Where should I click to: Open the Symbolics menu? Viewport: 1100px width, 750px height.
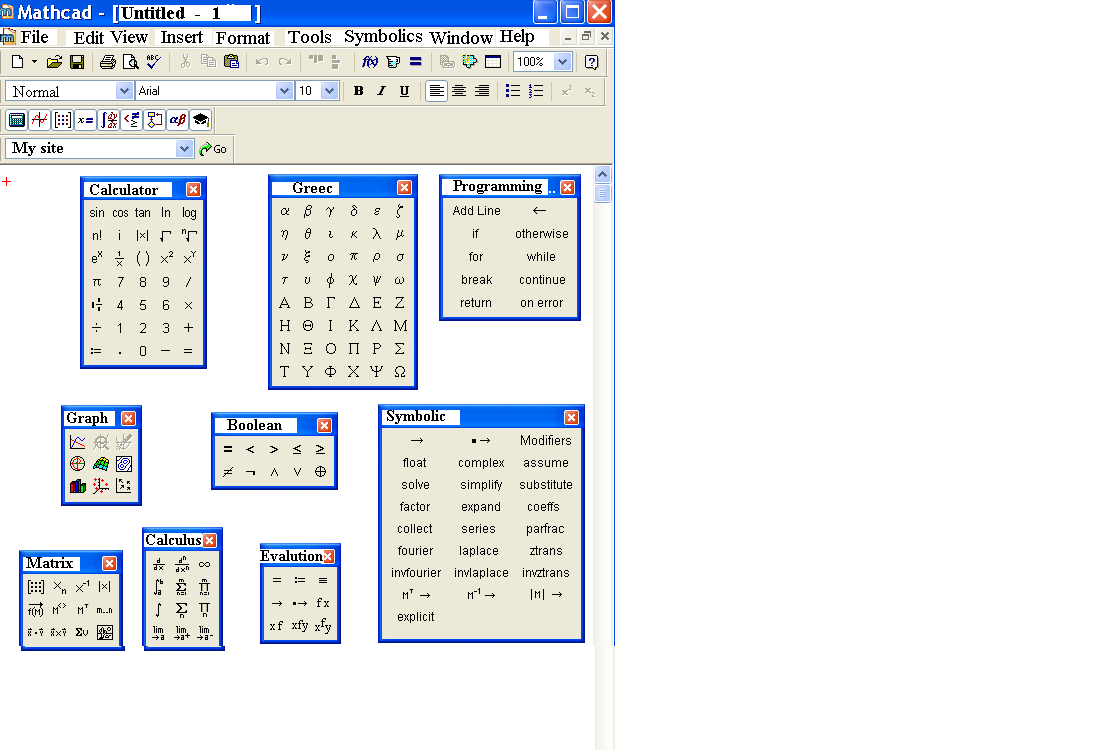(x=383, y=36)
